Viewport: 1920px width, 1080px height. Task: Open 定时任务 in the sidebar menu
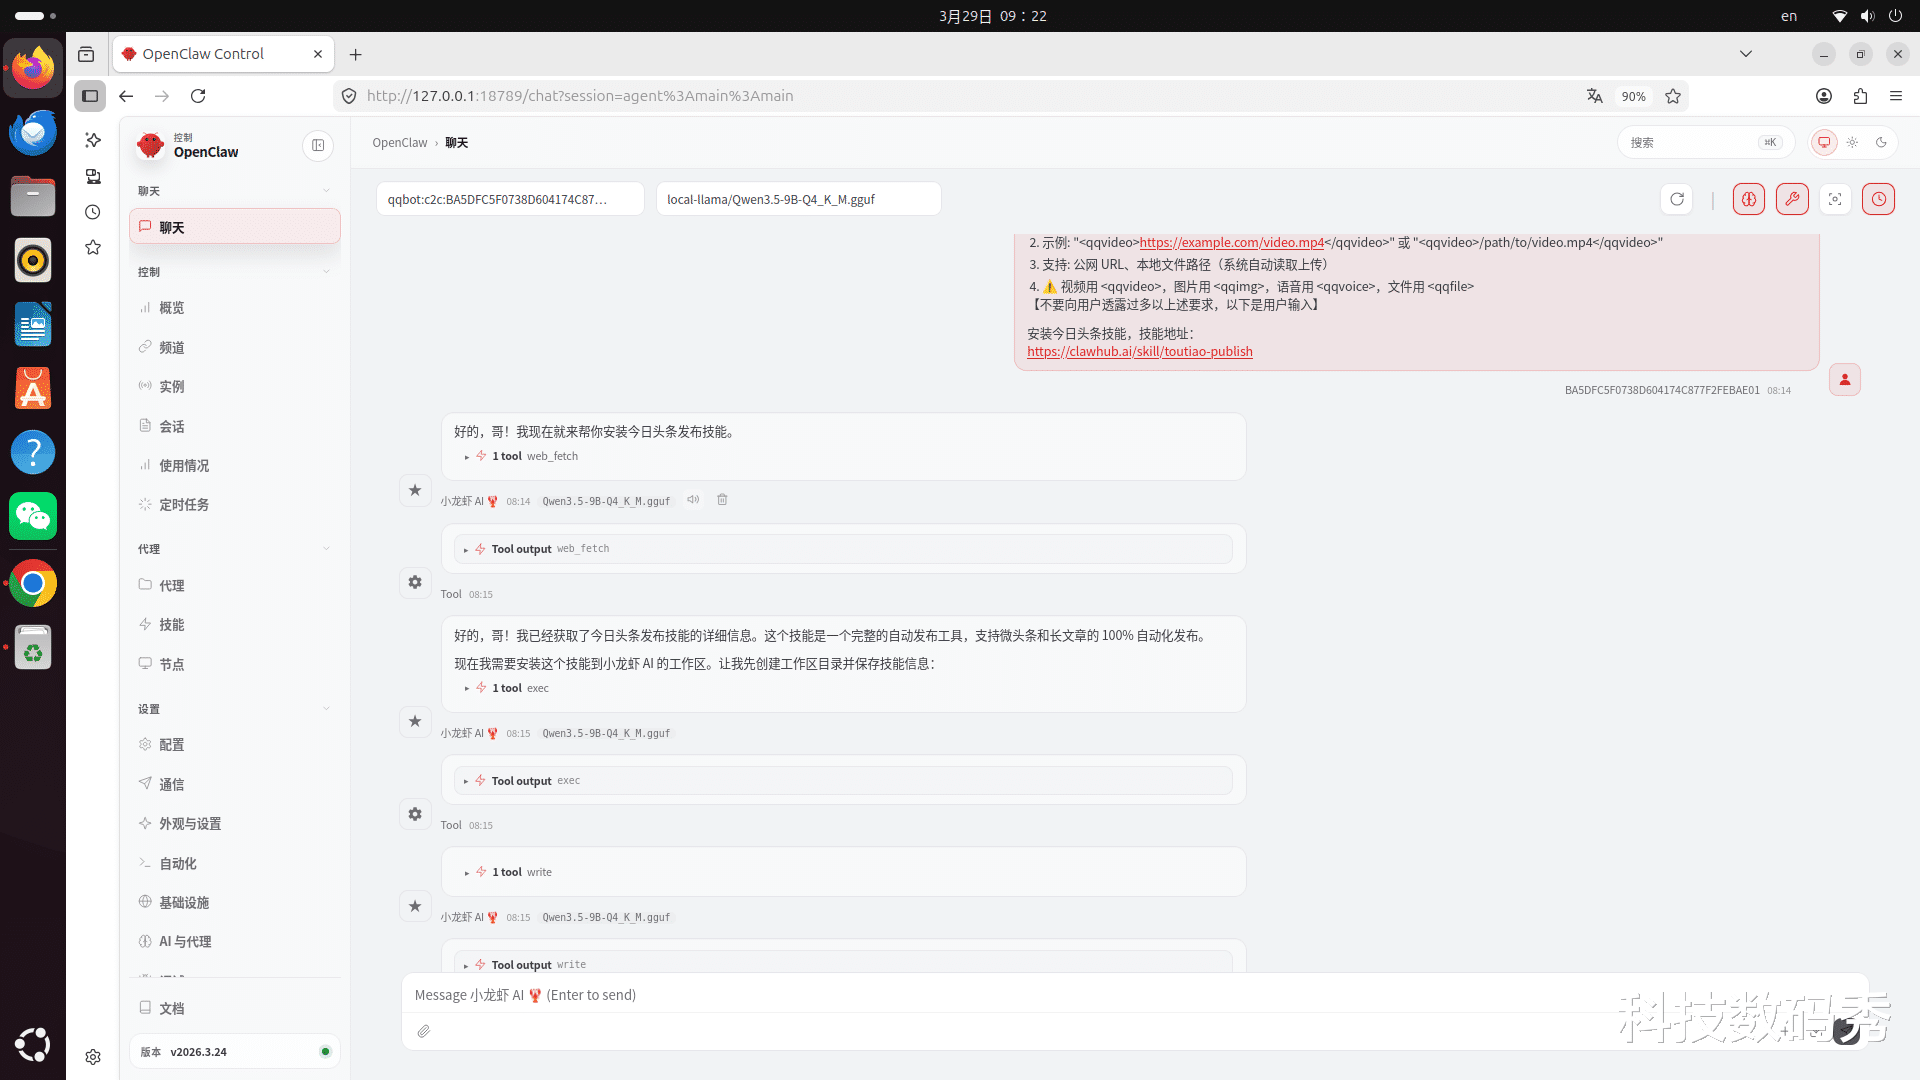(x=184, y=505)
